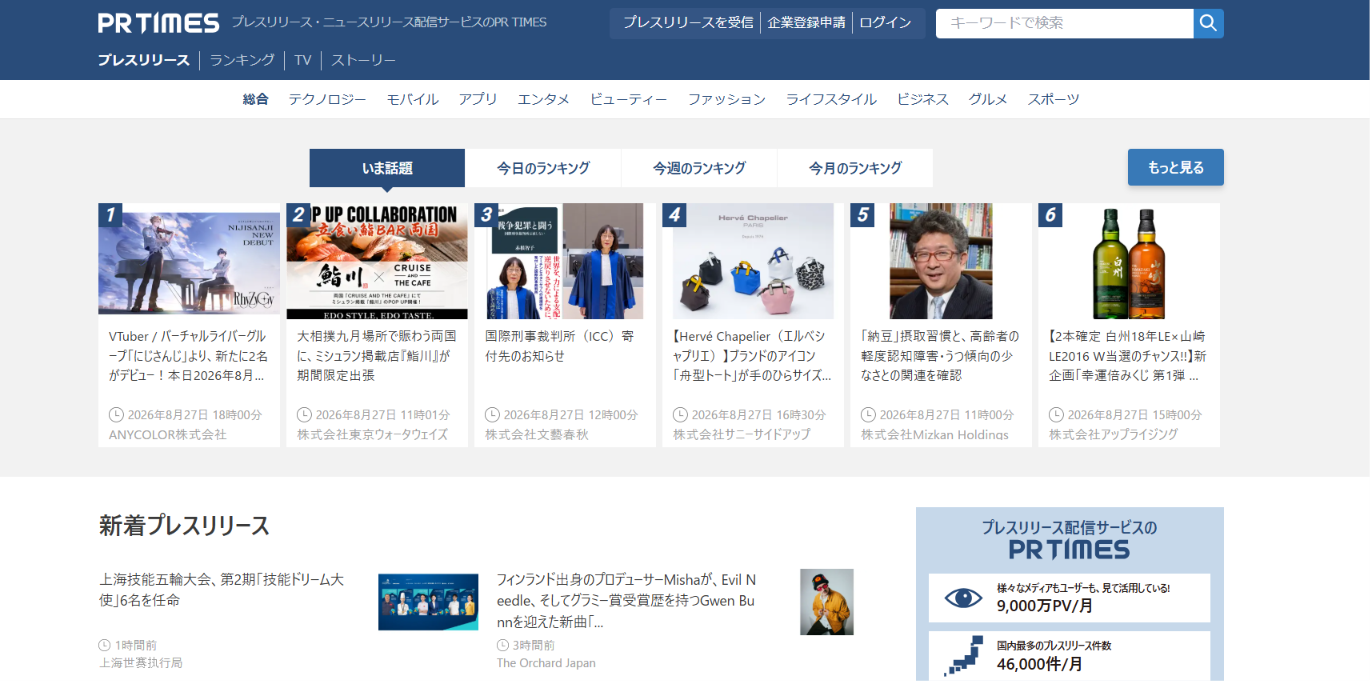Choose モバイル category
The width and height of the screenshot is (1370, 681).
[412, 99]
